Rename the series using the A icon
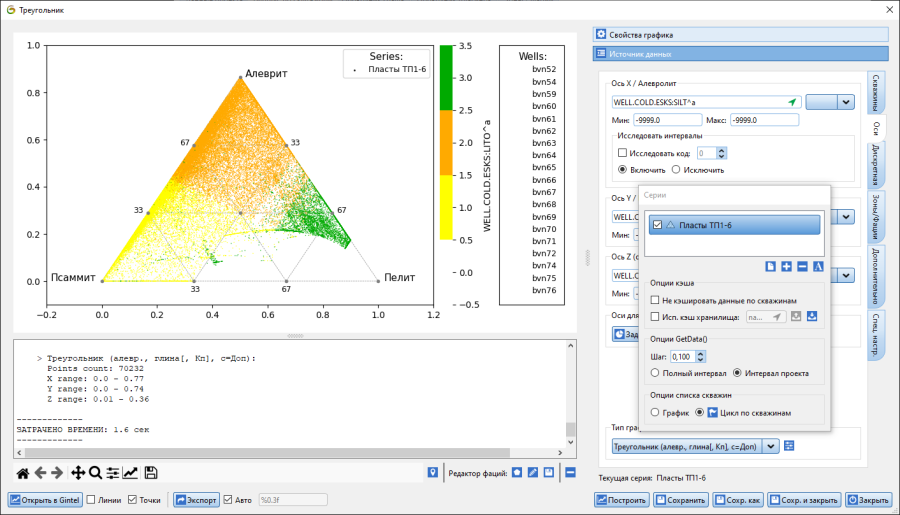This screenshot has width=900, height=515. 818,266
